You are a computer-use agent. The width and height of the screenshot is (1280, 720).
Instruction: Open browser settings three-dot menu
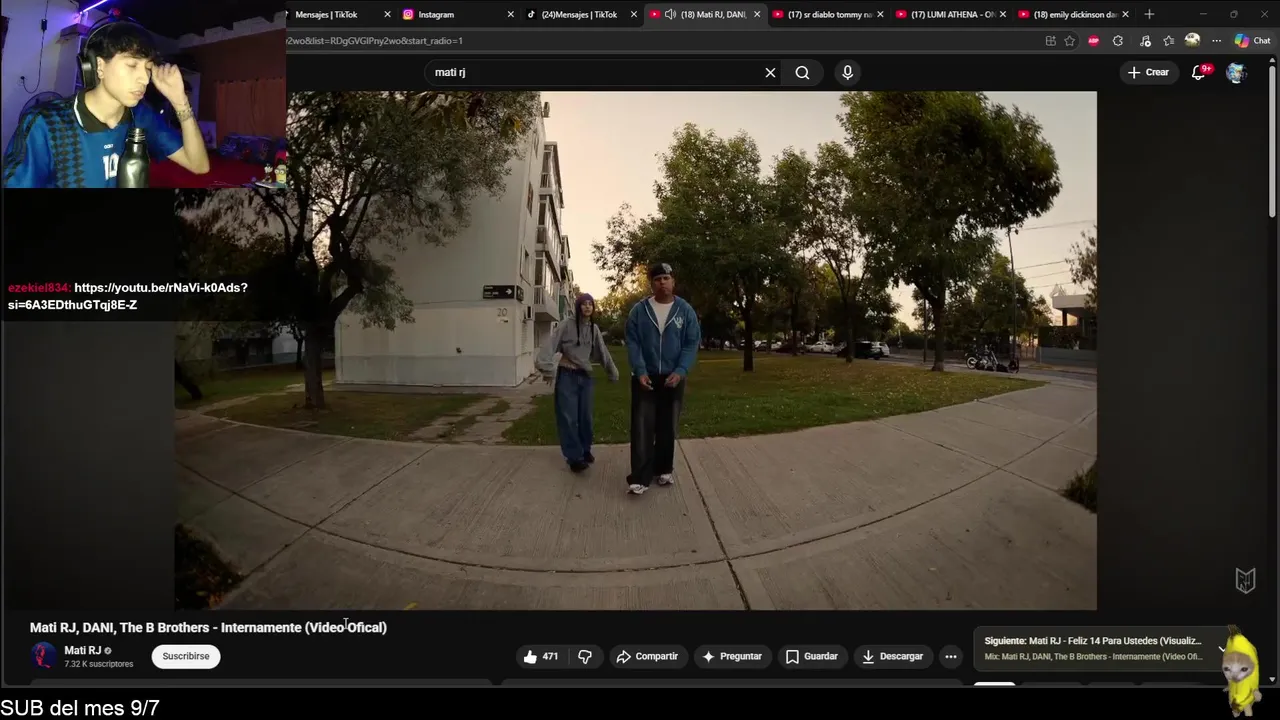(1216, 41)
